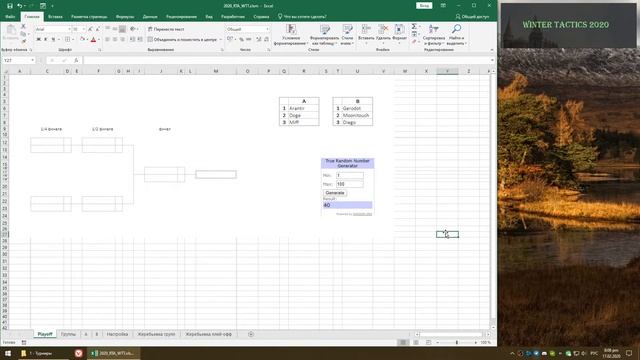
Task: Toggle Wrap Text (Перенести текст)
Action: tap(166, 29)
